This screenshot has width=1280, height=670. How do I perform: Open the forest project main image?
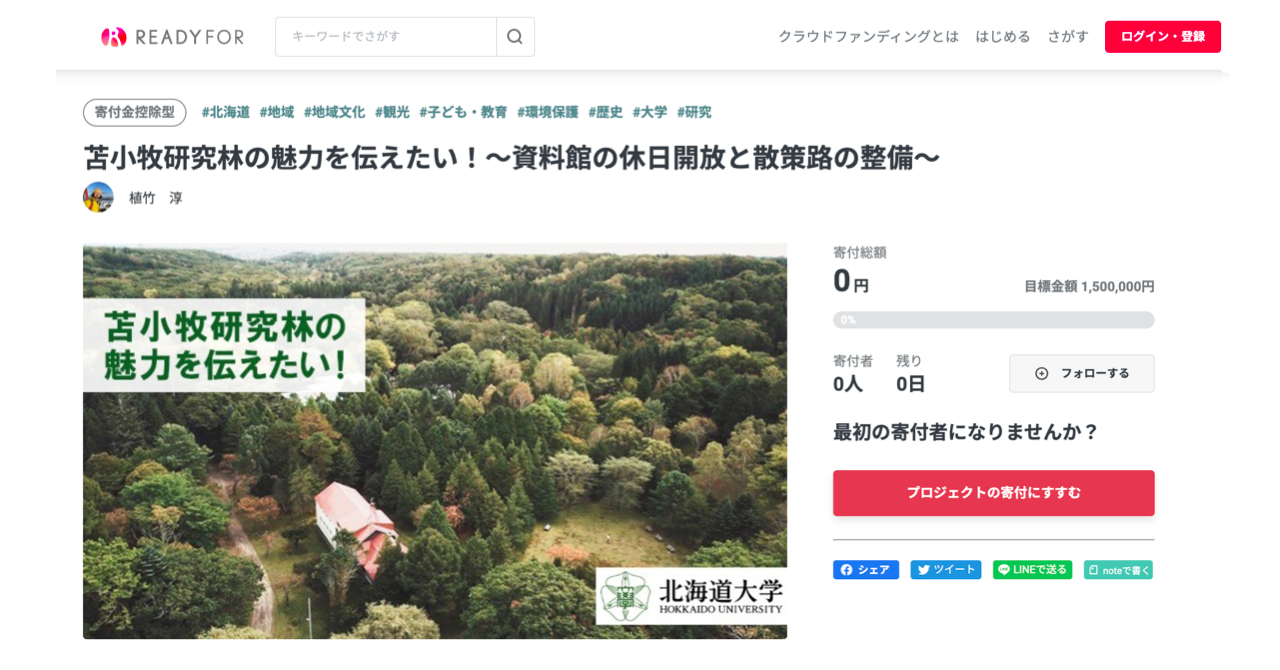(435, 441)
